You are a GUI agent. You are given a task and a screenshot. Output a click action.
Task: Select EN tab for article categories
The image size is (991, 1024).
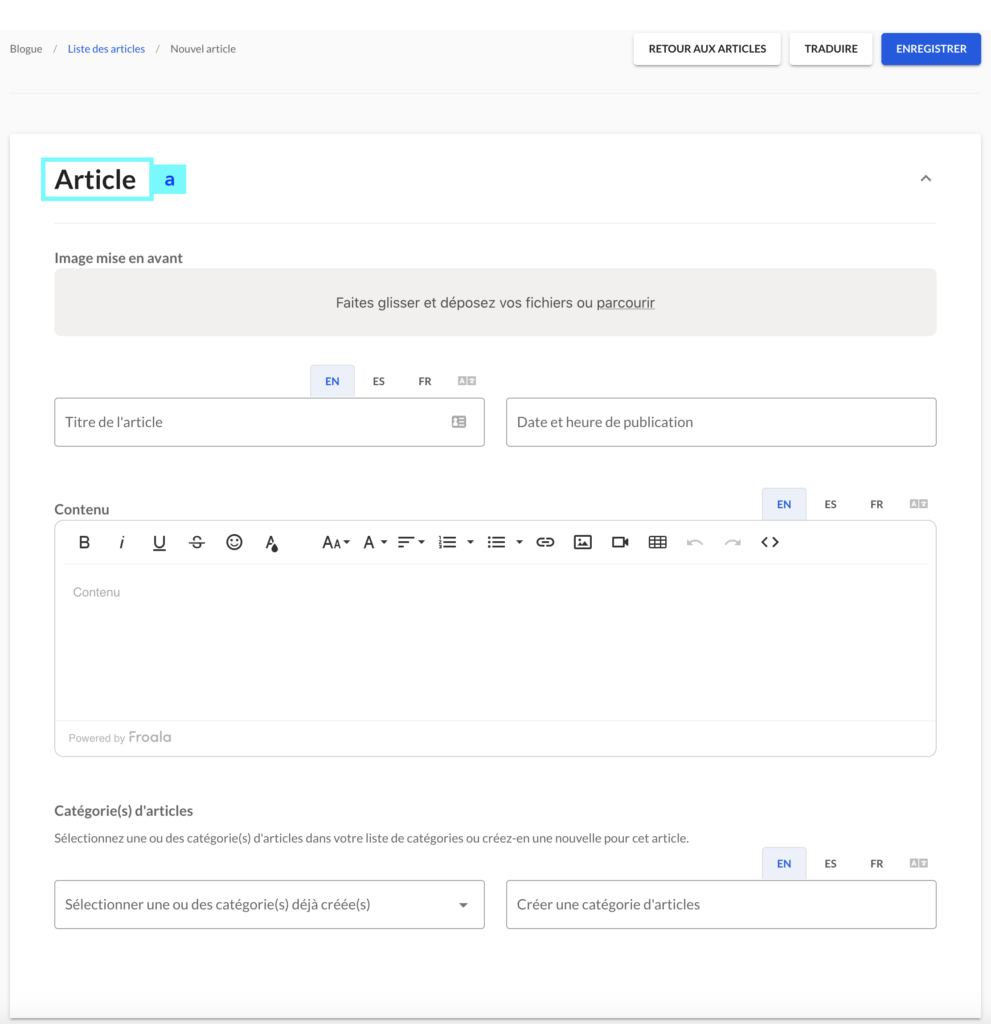(x=784, y=863)
